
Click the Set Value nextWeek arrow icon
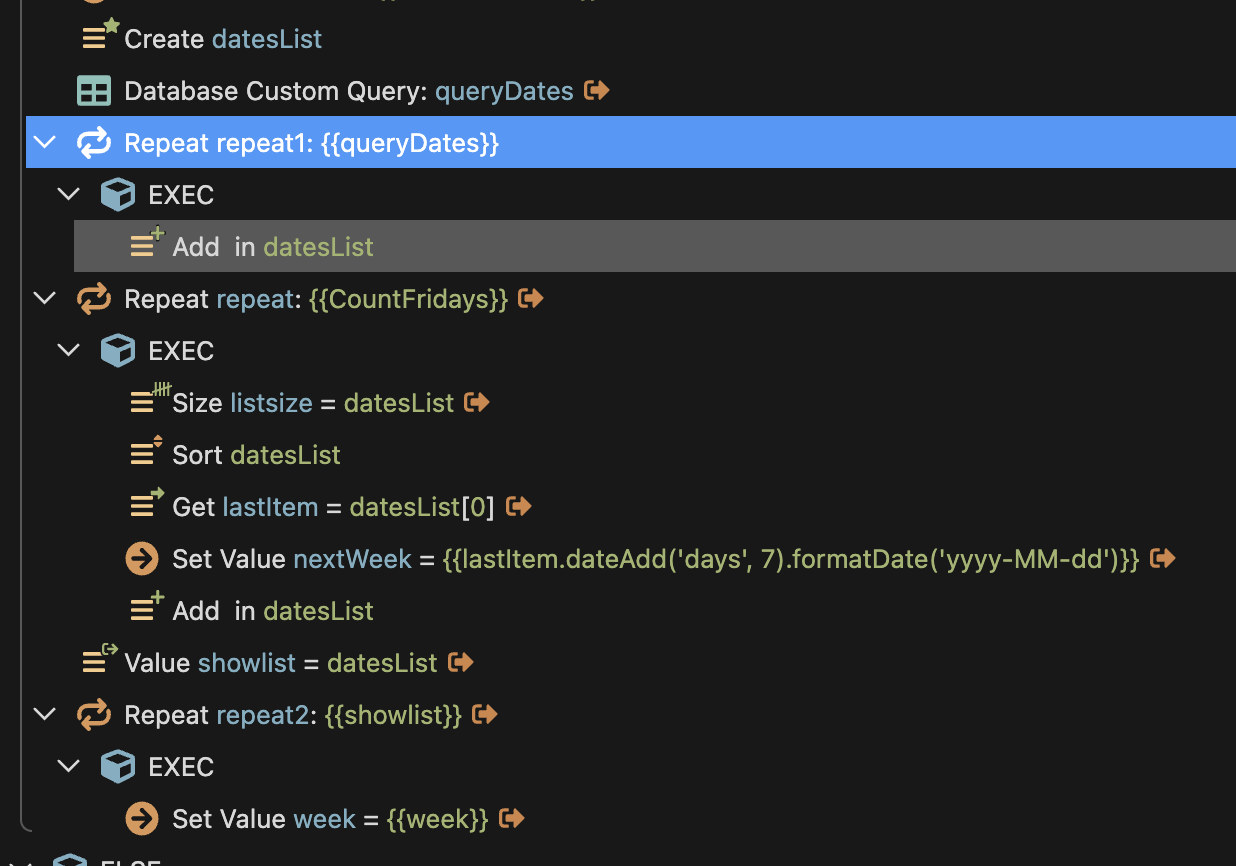(142, 559)
